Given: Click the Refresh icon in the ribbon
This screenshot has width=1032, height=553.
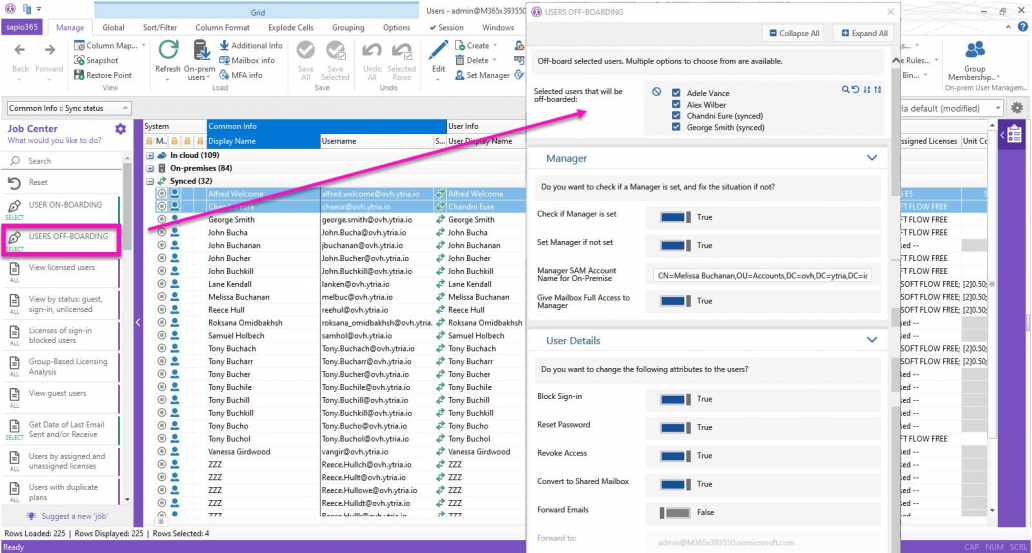Looking at the screenshot, I should [x=168, y=50].
